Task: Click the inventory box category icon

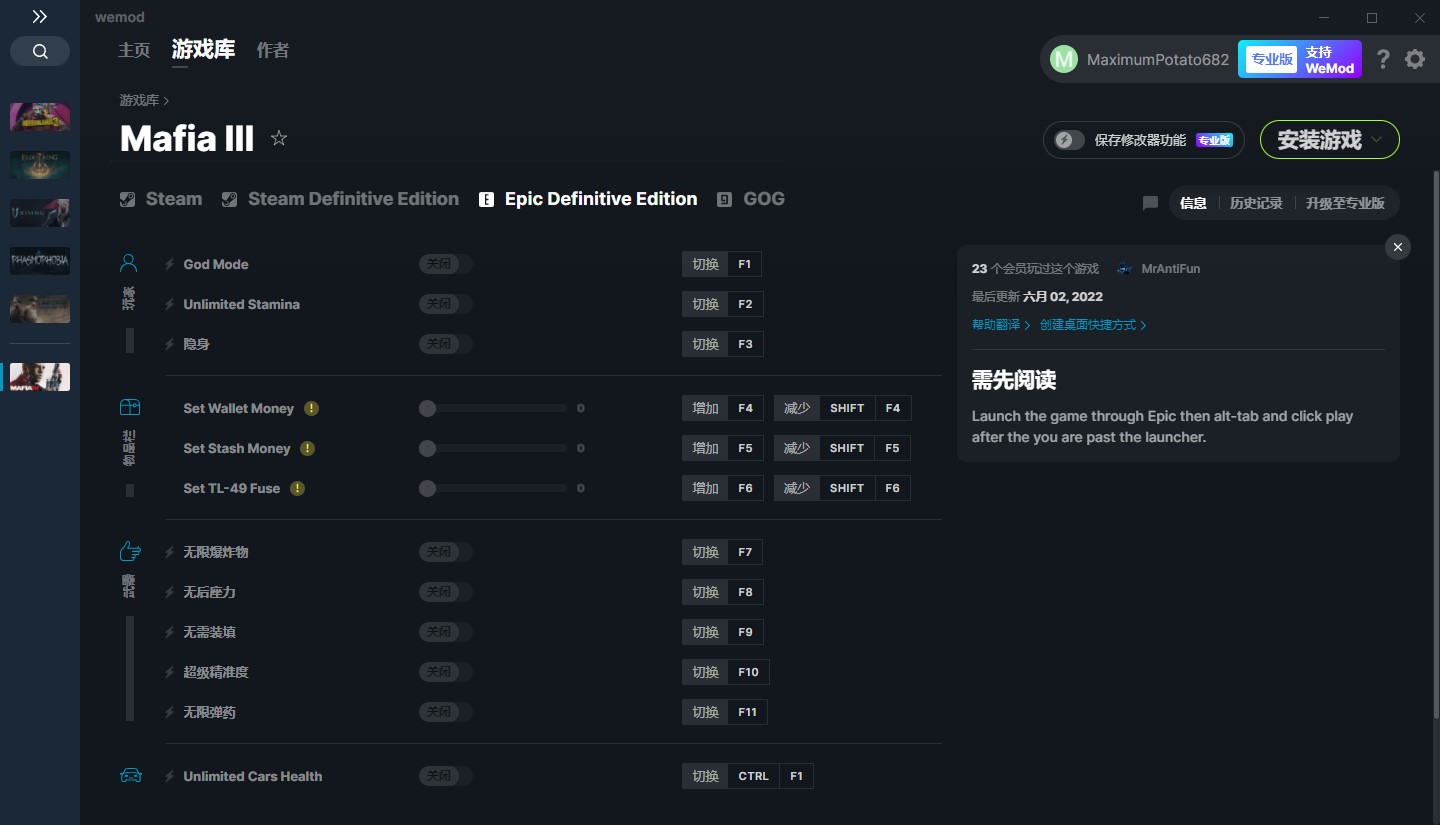Action: tap(130, 407)
